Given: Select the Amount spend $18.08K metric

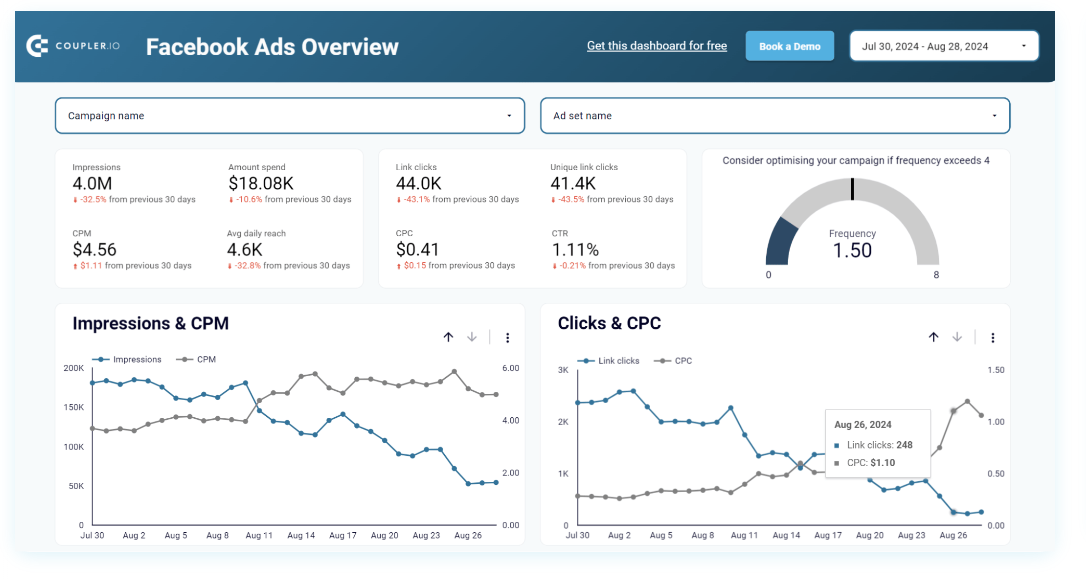Looking at the screenshot, I should [260, 183].
